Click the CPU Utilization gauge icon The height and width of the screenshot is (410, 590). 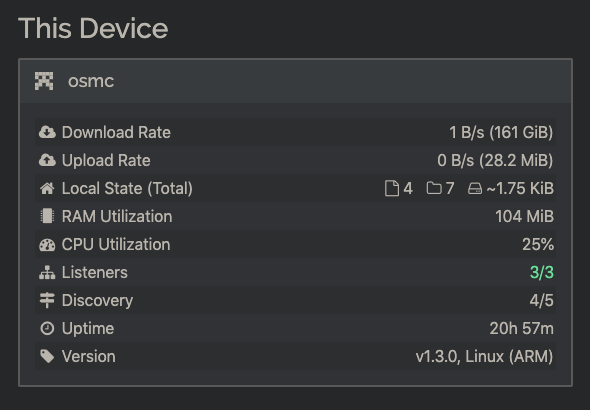(47, 245)
